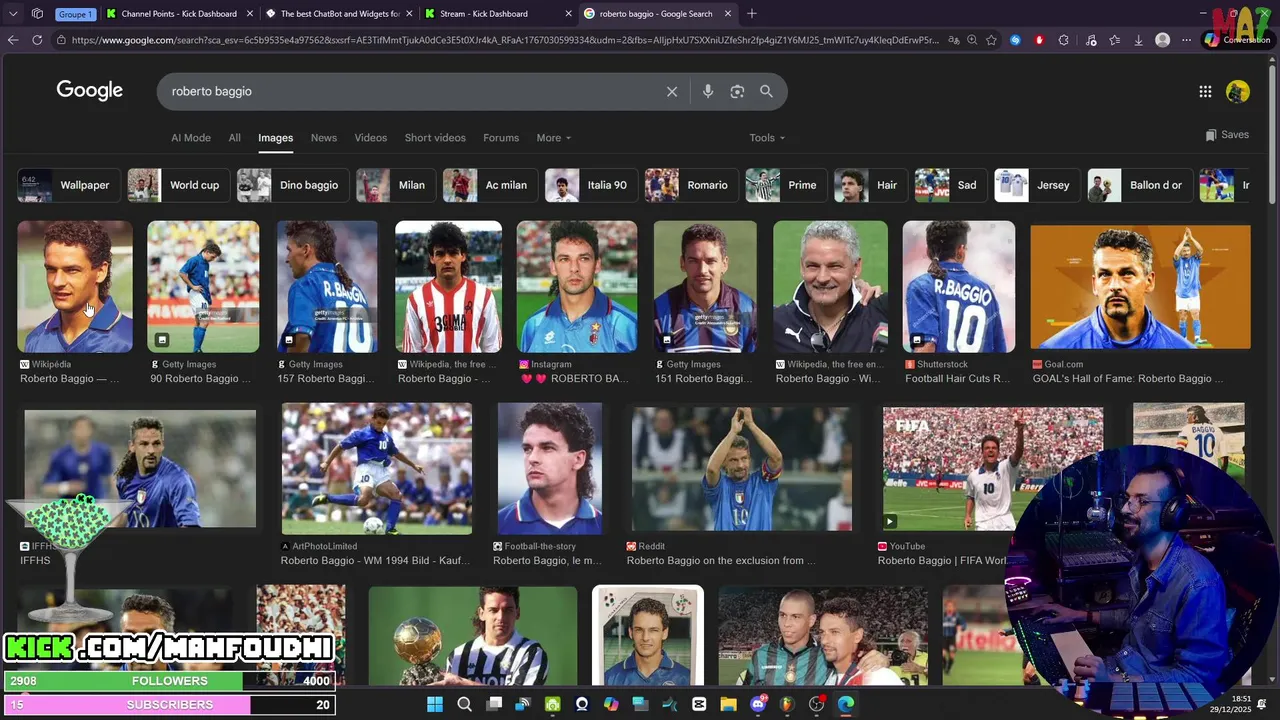Viewport: 1280px width, 720px height.
Task: Switch to the Videos results tab
Action: point(370,138)
